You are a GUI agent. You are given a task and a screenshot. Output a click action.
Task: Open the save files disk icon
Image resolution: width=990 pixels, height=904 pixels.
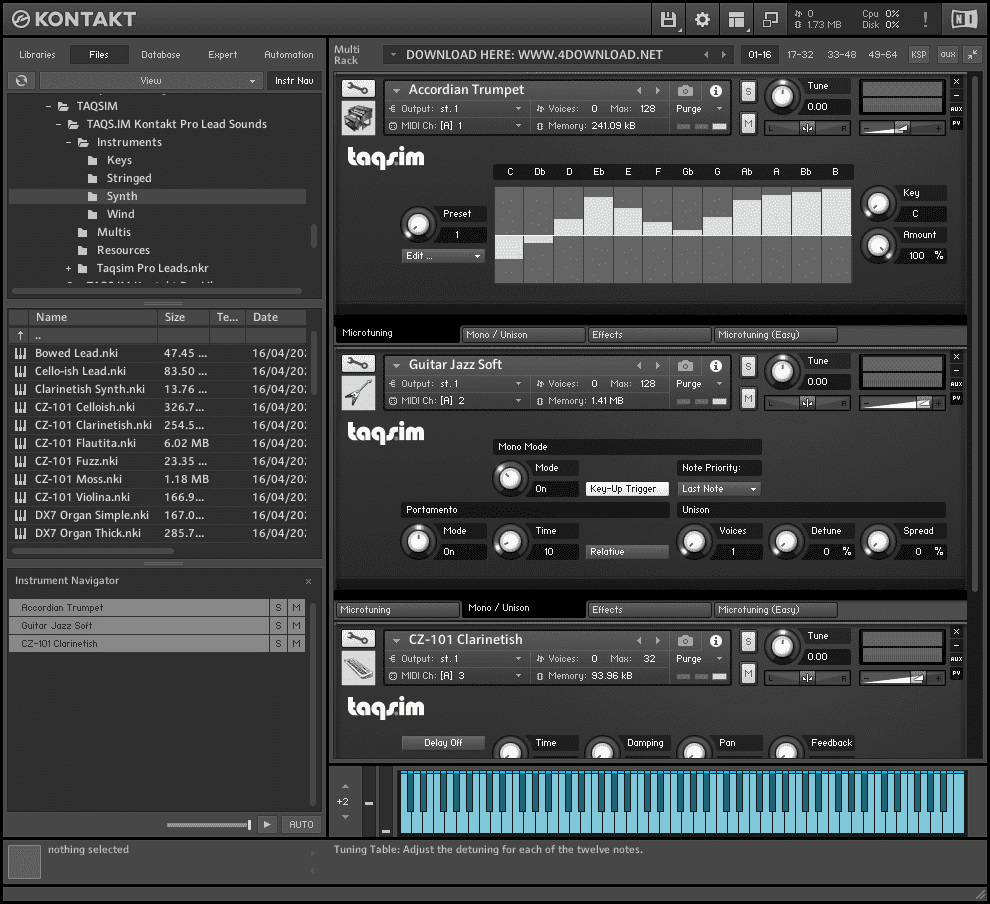[x=668, y=20]
